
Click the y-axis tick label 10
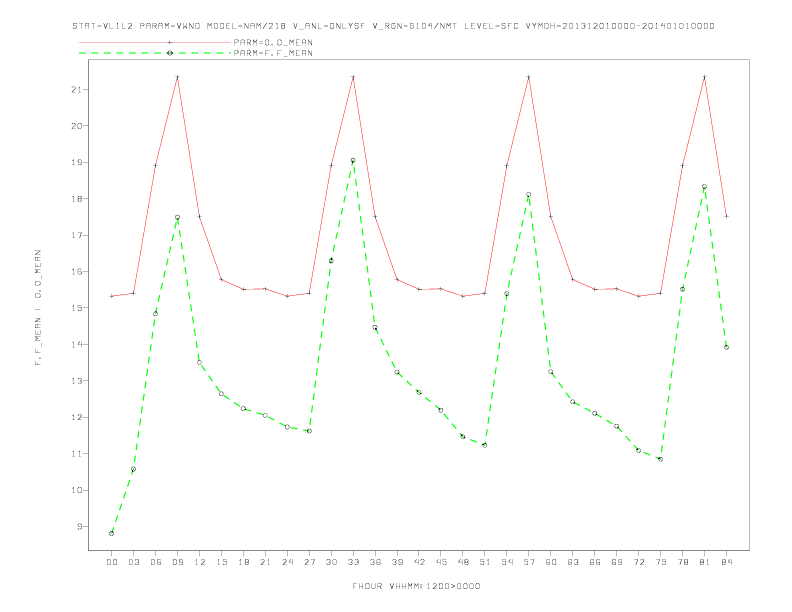(x=76, y=490)
